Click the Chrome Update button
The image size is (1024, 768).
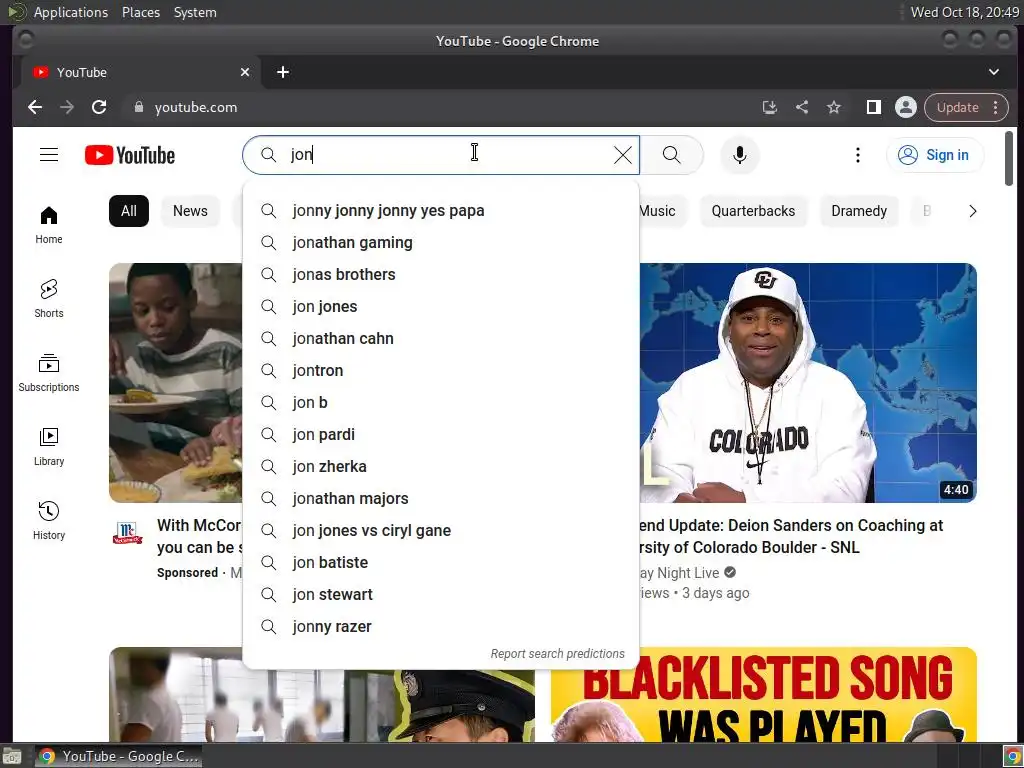[957, 107]
